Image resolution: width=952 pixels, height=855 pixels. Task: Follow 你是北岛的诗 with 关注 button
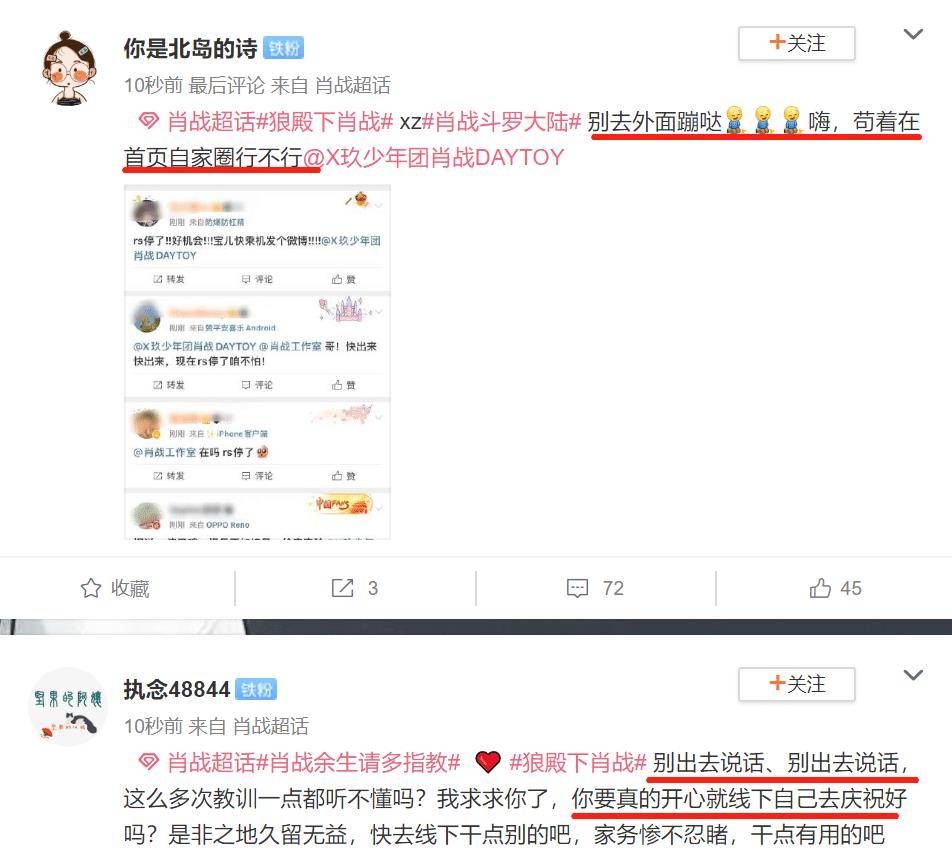[797, 43]
